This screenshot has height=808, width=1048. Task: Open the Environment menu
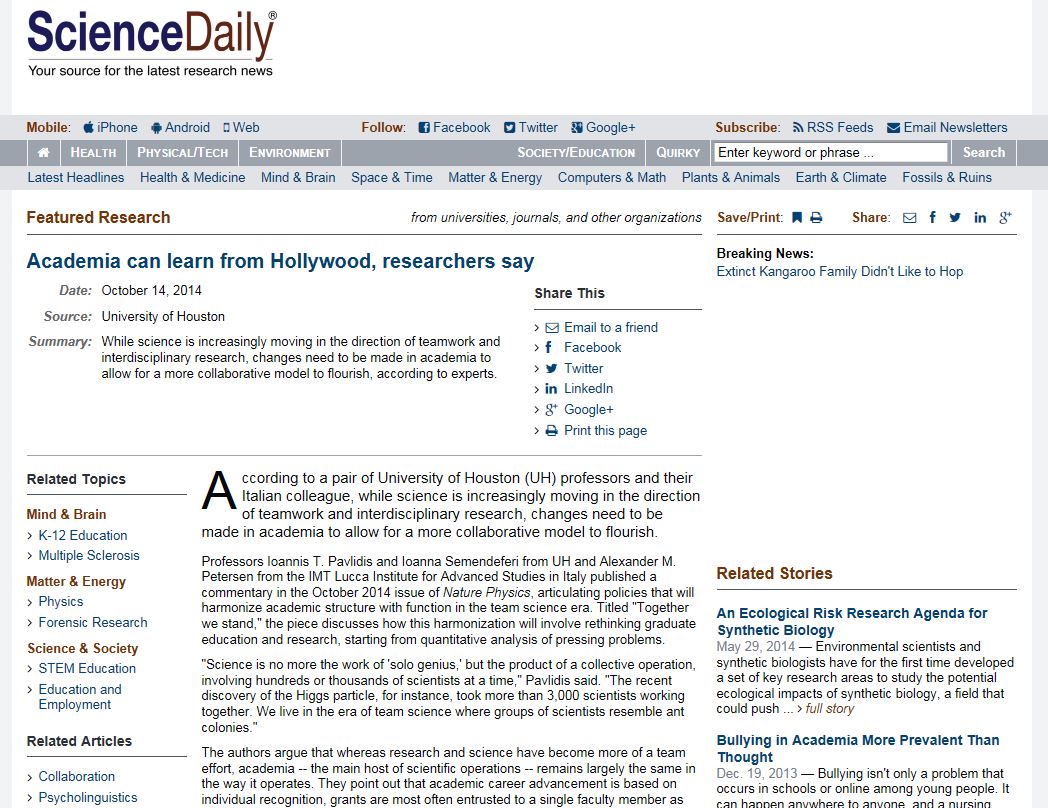click(290, 152)
